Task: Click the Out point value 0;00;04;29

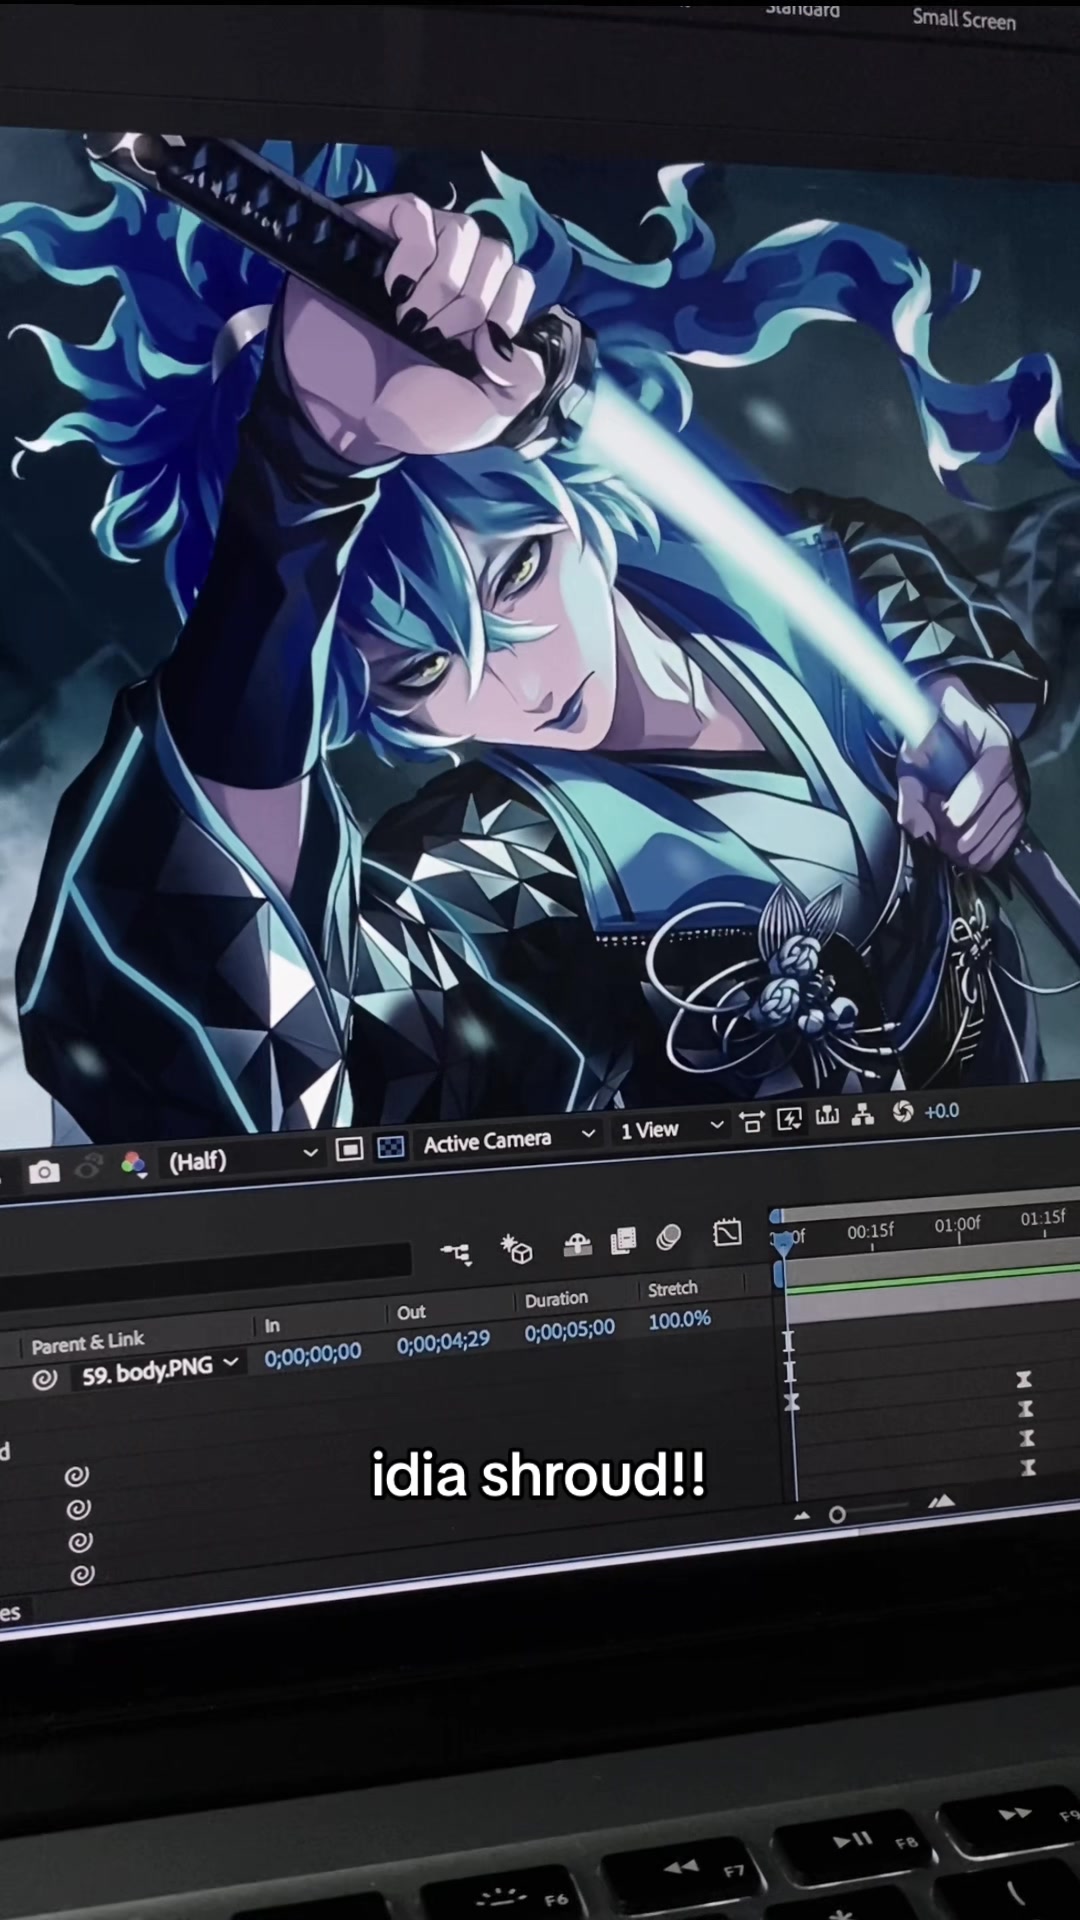Action: point(443,1342)
